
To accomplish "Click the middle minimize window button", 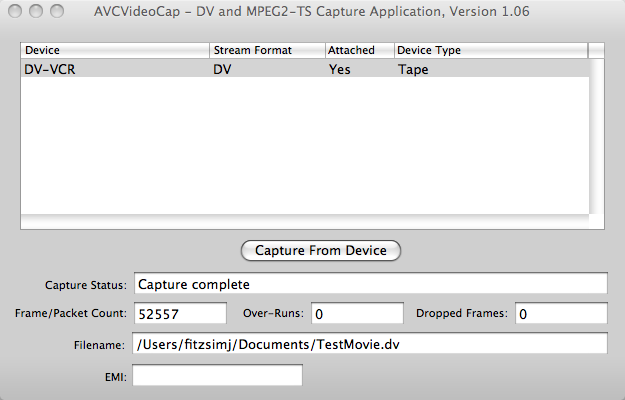I will (x=36, y=11).
